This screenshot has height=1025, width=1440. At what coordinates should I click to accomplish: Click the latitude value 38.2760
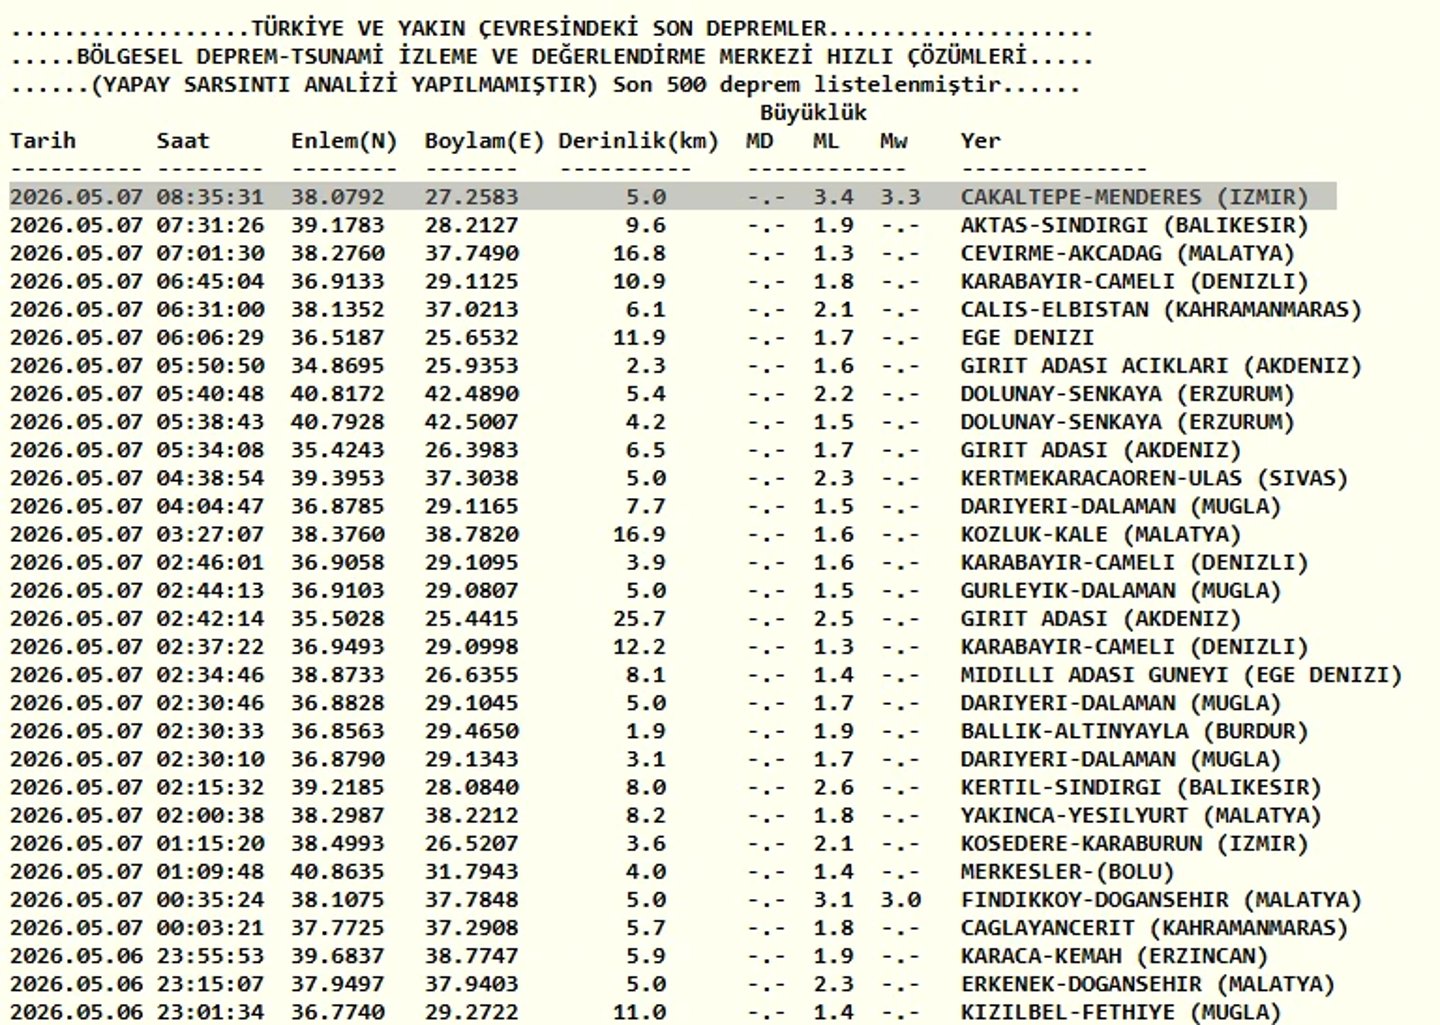(x=337, y=253)
